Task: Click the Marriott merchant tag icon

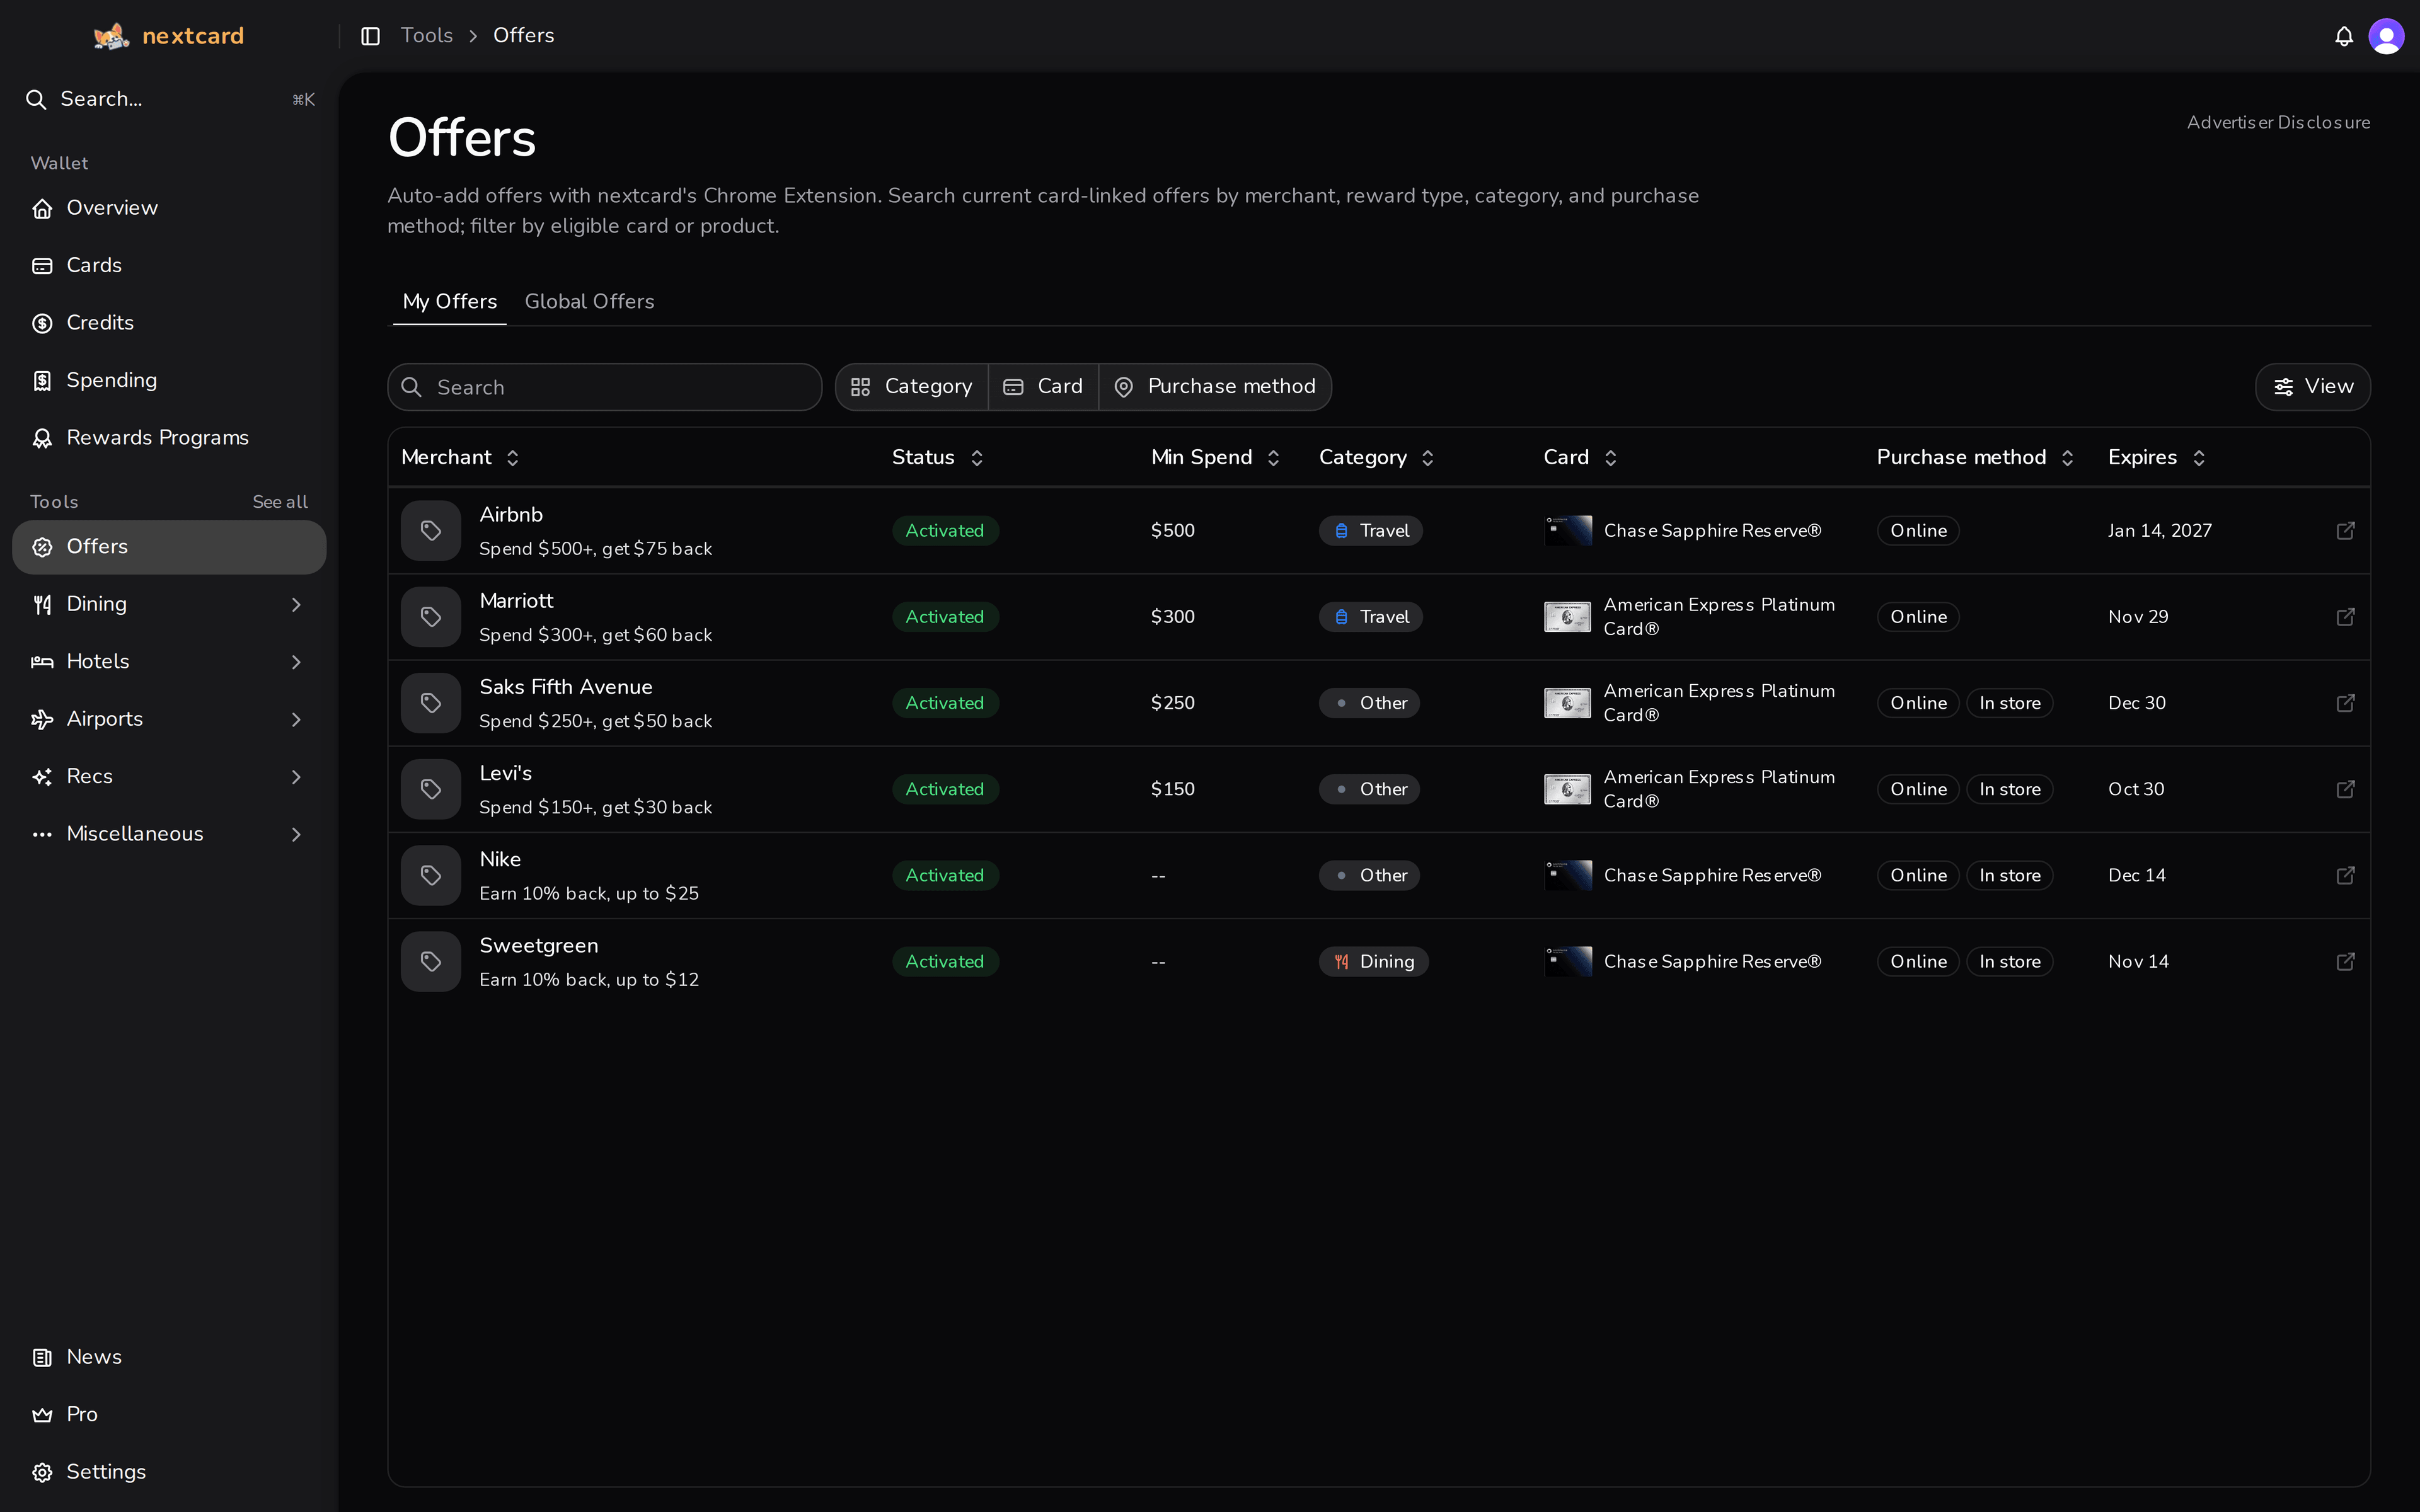Action: pyautogui.click(x=431, y=617)
